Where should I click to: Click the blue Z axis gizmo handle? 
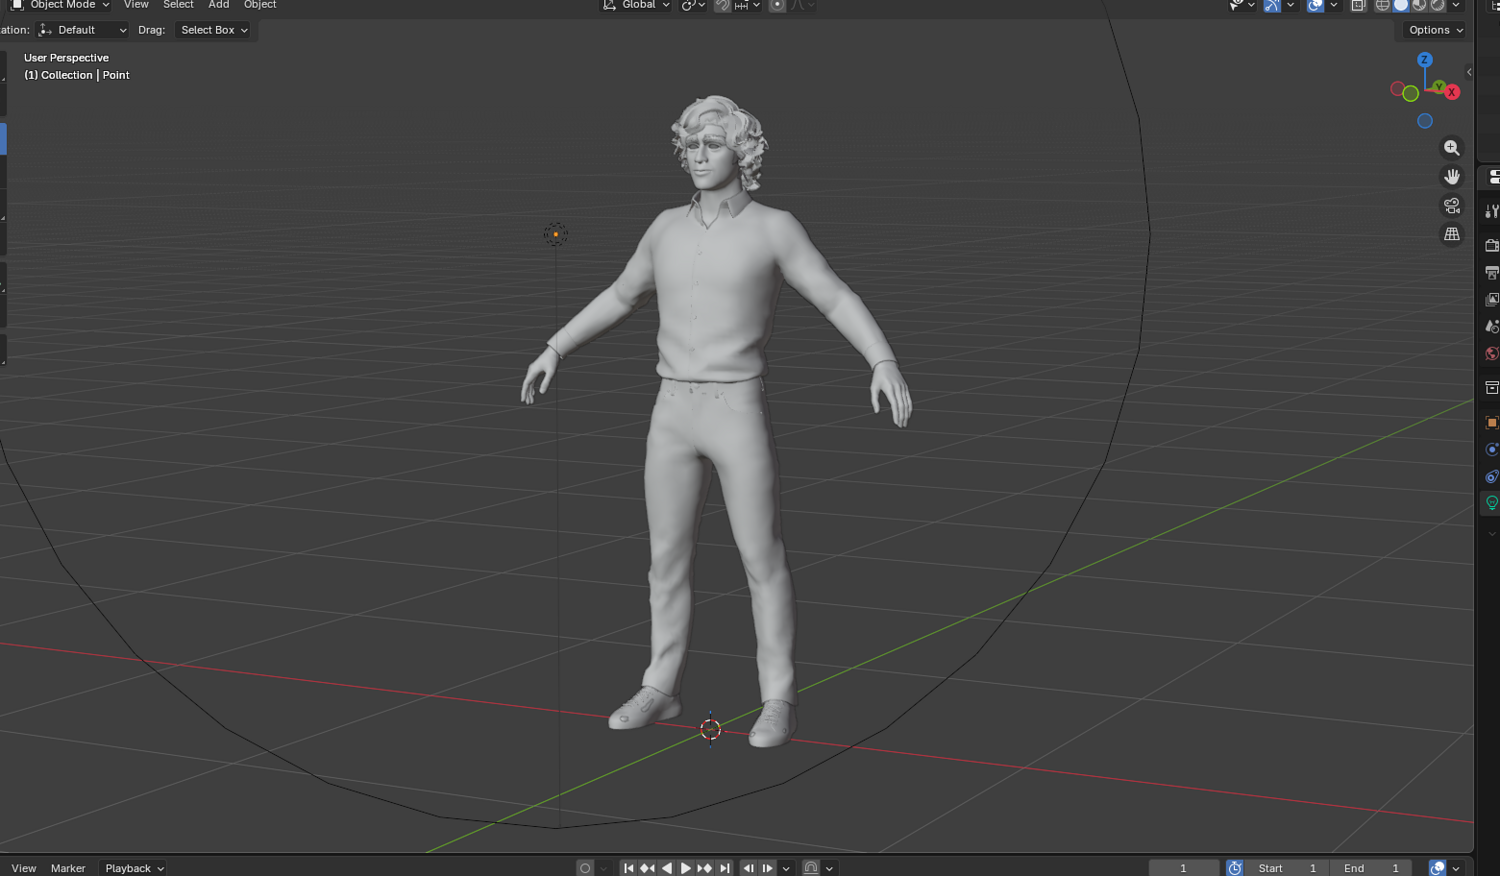tap(1425, 60)
